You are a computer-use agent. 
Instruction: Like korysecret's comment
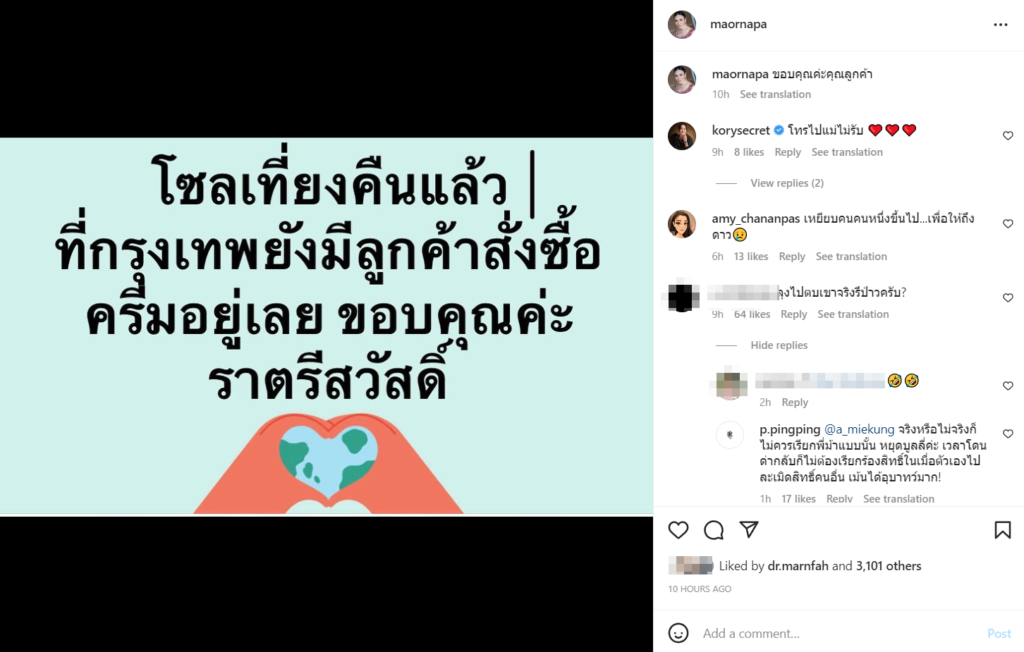(x=1008, y=136)
